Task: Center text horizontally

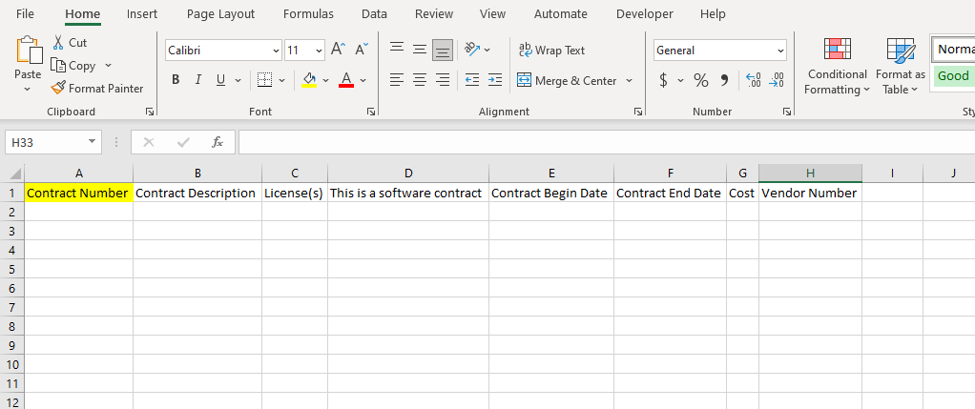Action: [x=420, y=80]
